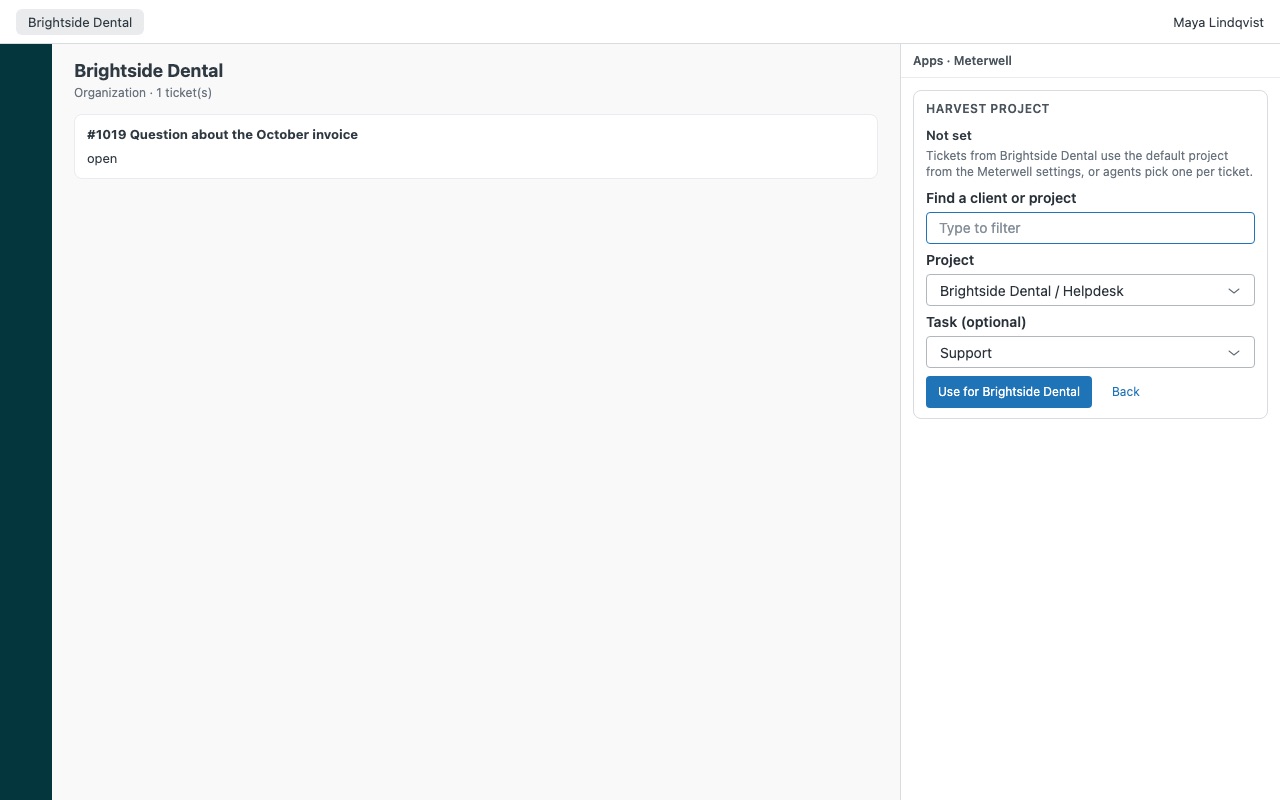Viewport: 1280px width, 800px height.
Task: Click the Apps · Meterwell panel header
Action: click(x=962, y=61)
